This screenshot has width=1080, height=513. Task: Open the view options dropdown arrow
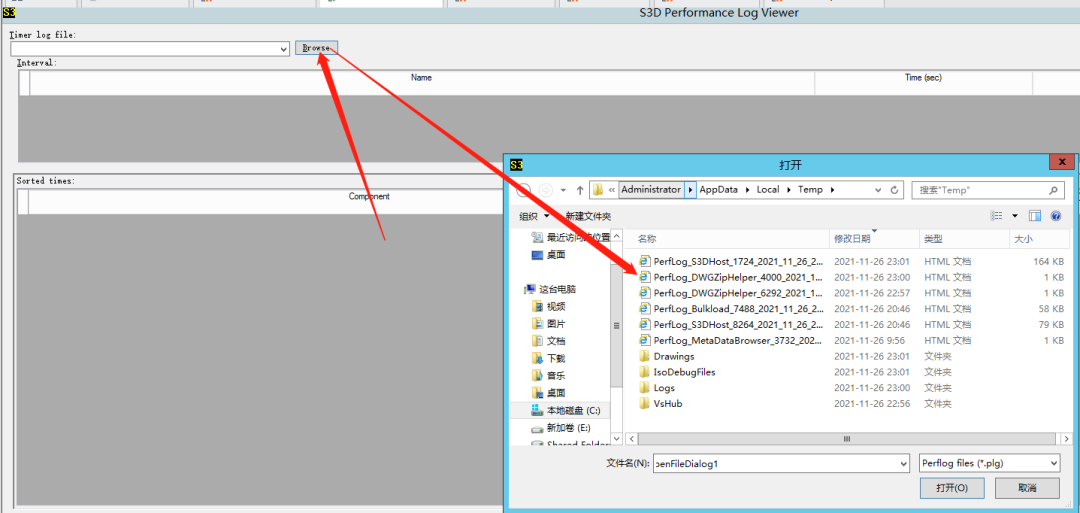pos(1015,216)
